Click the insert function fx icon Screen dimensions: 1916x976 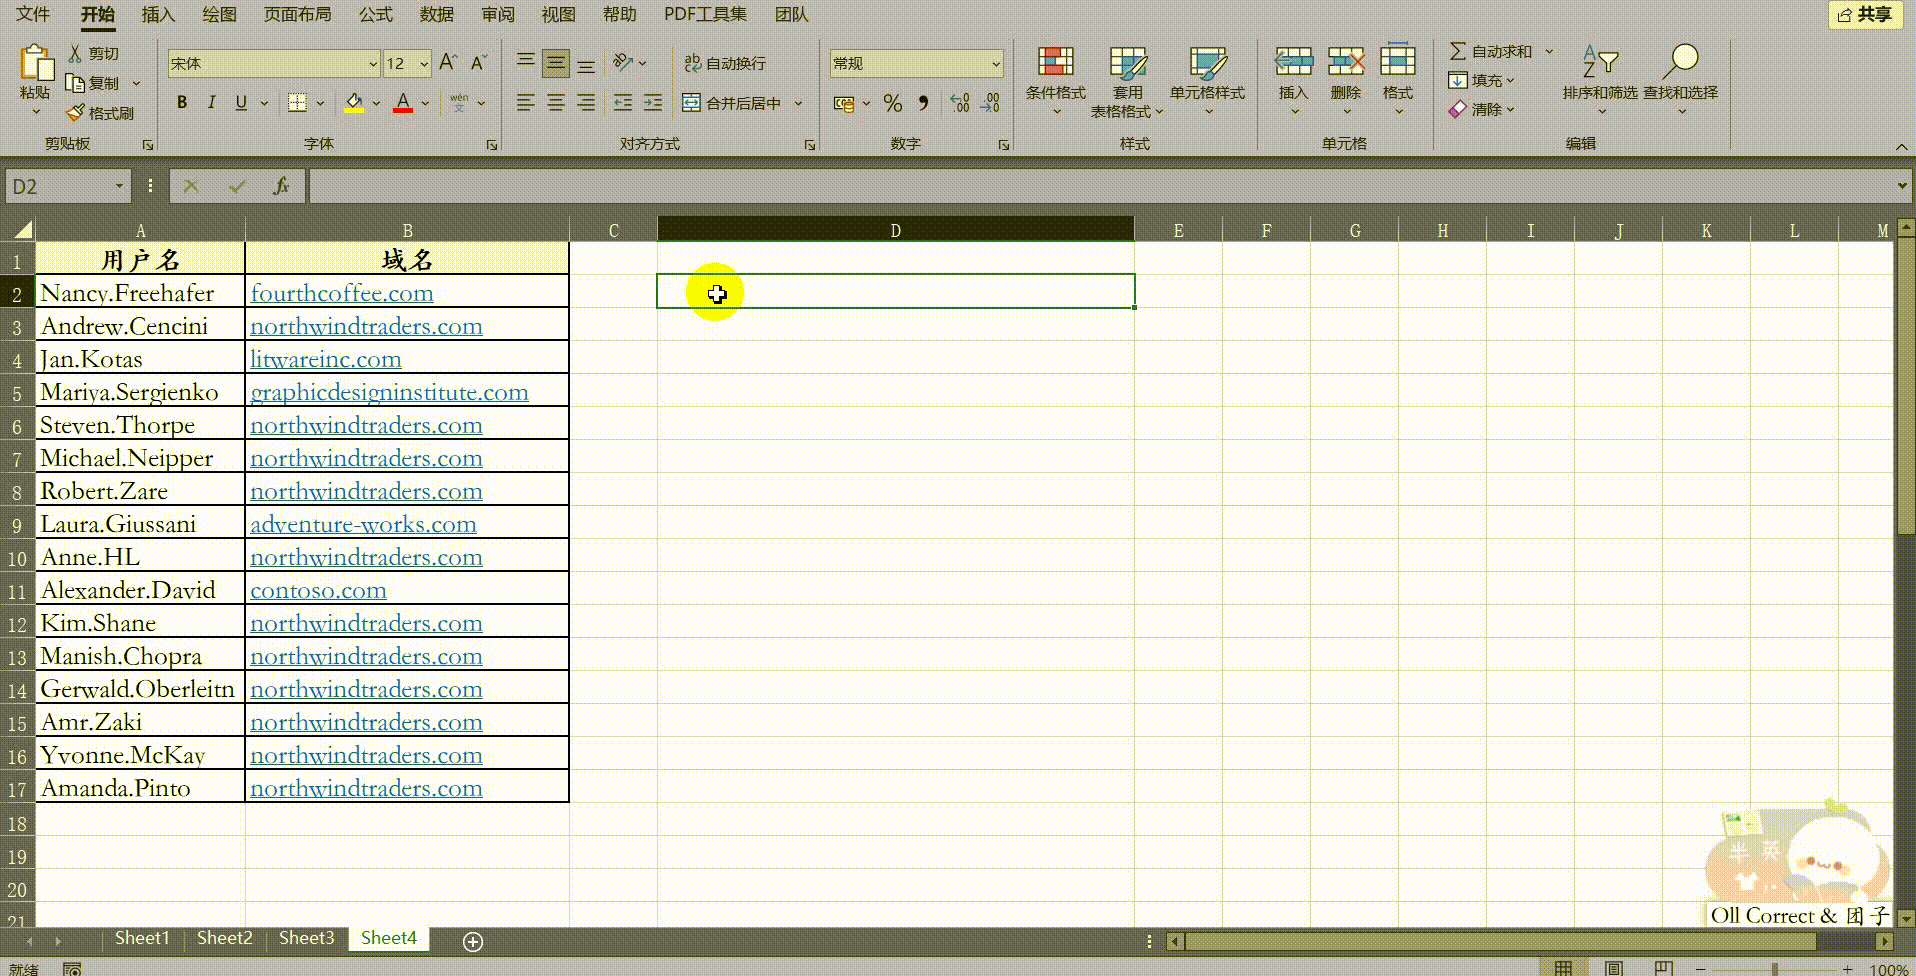(x=281, y=186)
